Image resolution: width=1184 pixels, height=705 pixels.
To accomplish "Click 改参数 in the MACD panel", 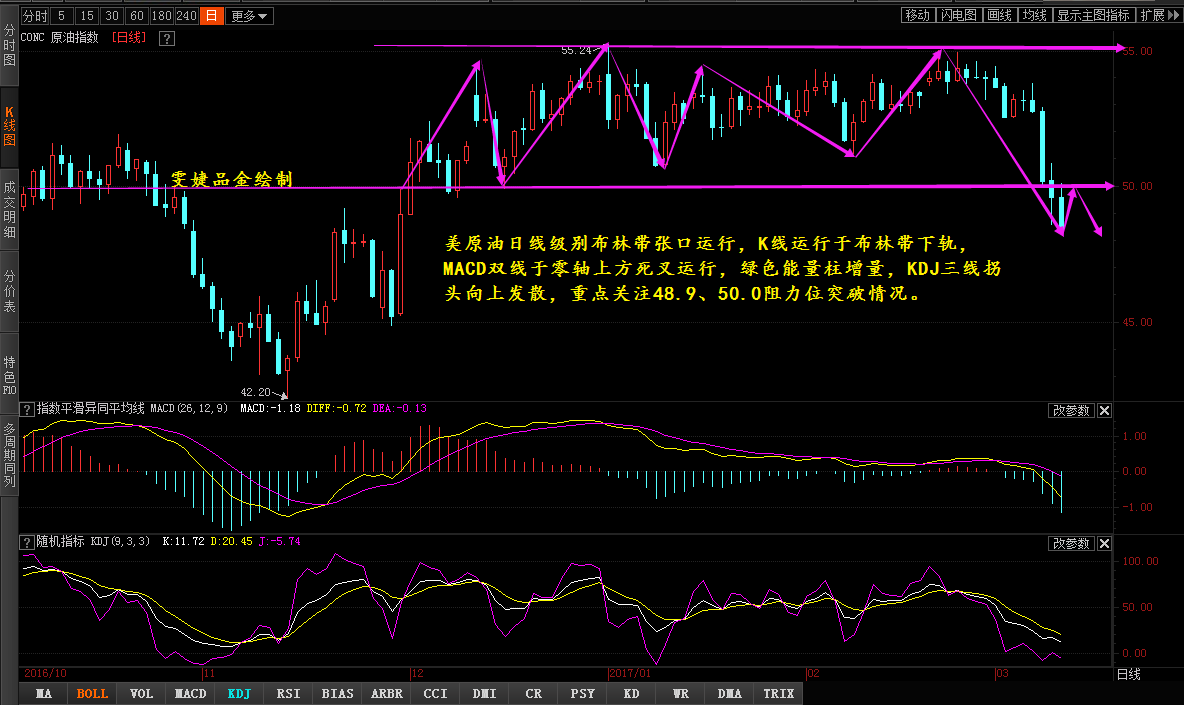I will [x=1071, y=410].
